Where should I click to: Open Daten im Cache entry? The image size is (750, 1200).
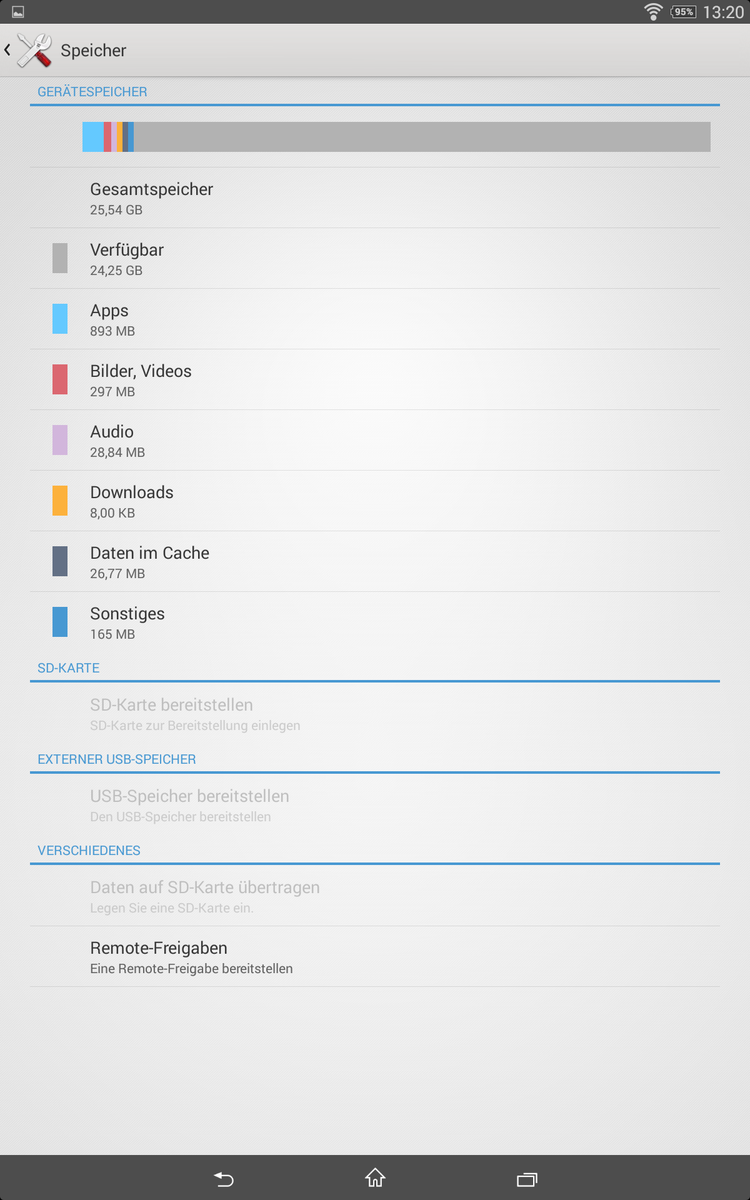coord(374,561)
